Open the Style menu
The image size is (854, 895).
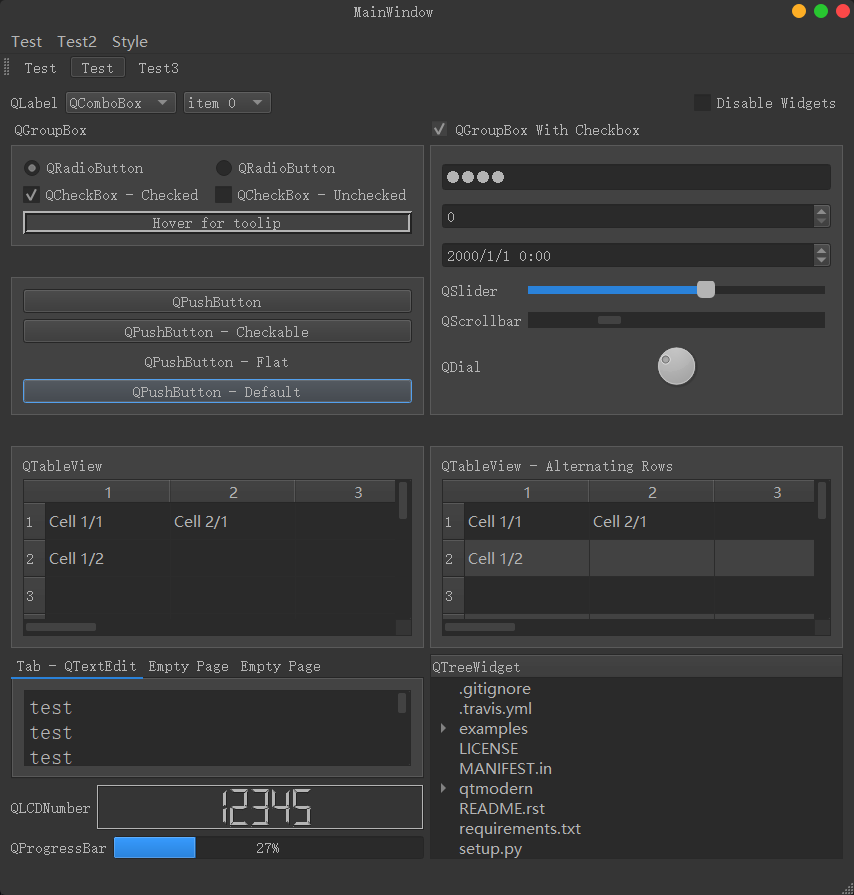[x=130, y=42]
